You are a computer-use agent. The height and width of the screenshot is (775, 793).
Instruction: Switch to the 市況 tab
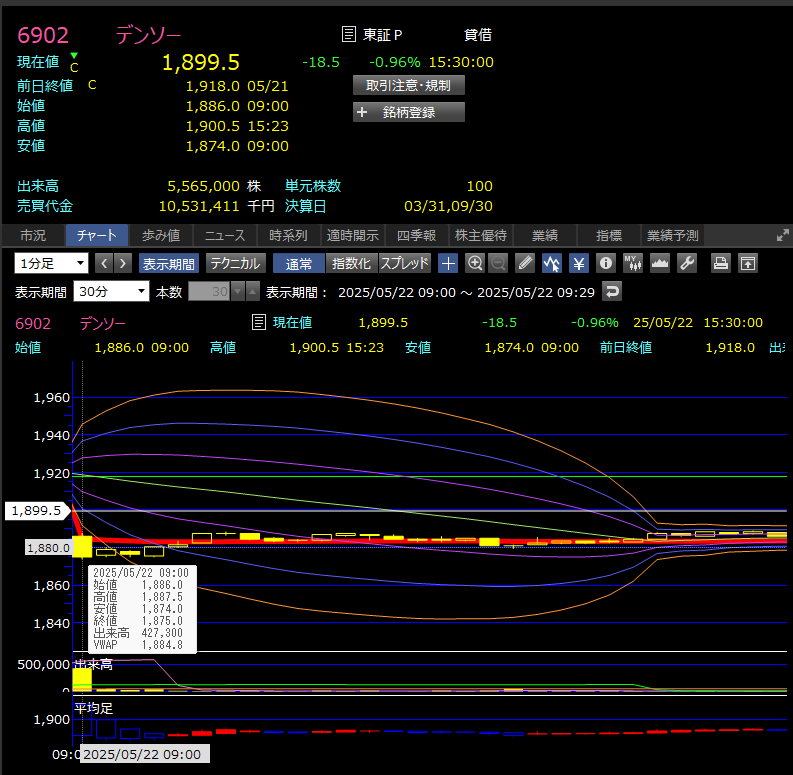[x=33, y=235]
